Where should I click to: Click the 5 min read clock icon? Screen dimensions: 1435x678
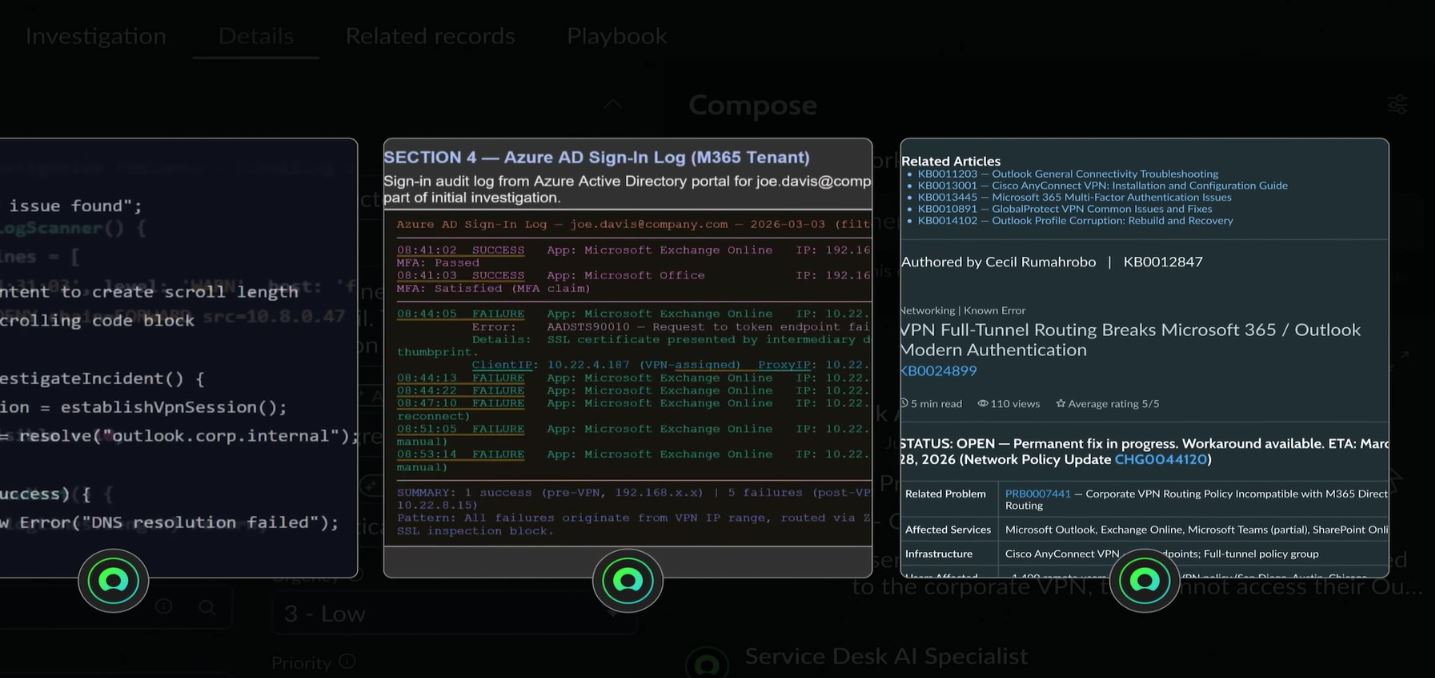point(904,404)
